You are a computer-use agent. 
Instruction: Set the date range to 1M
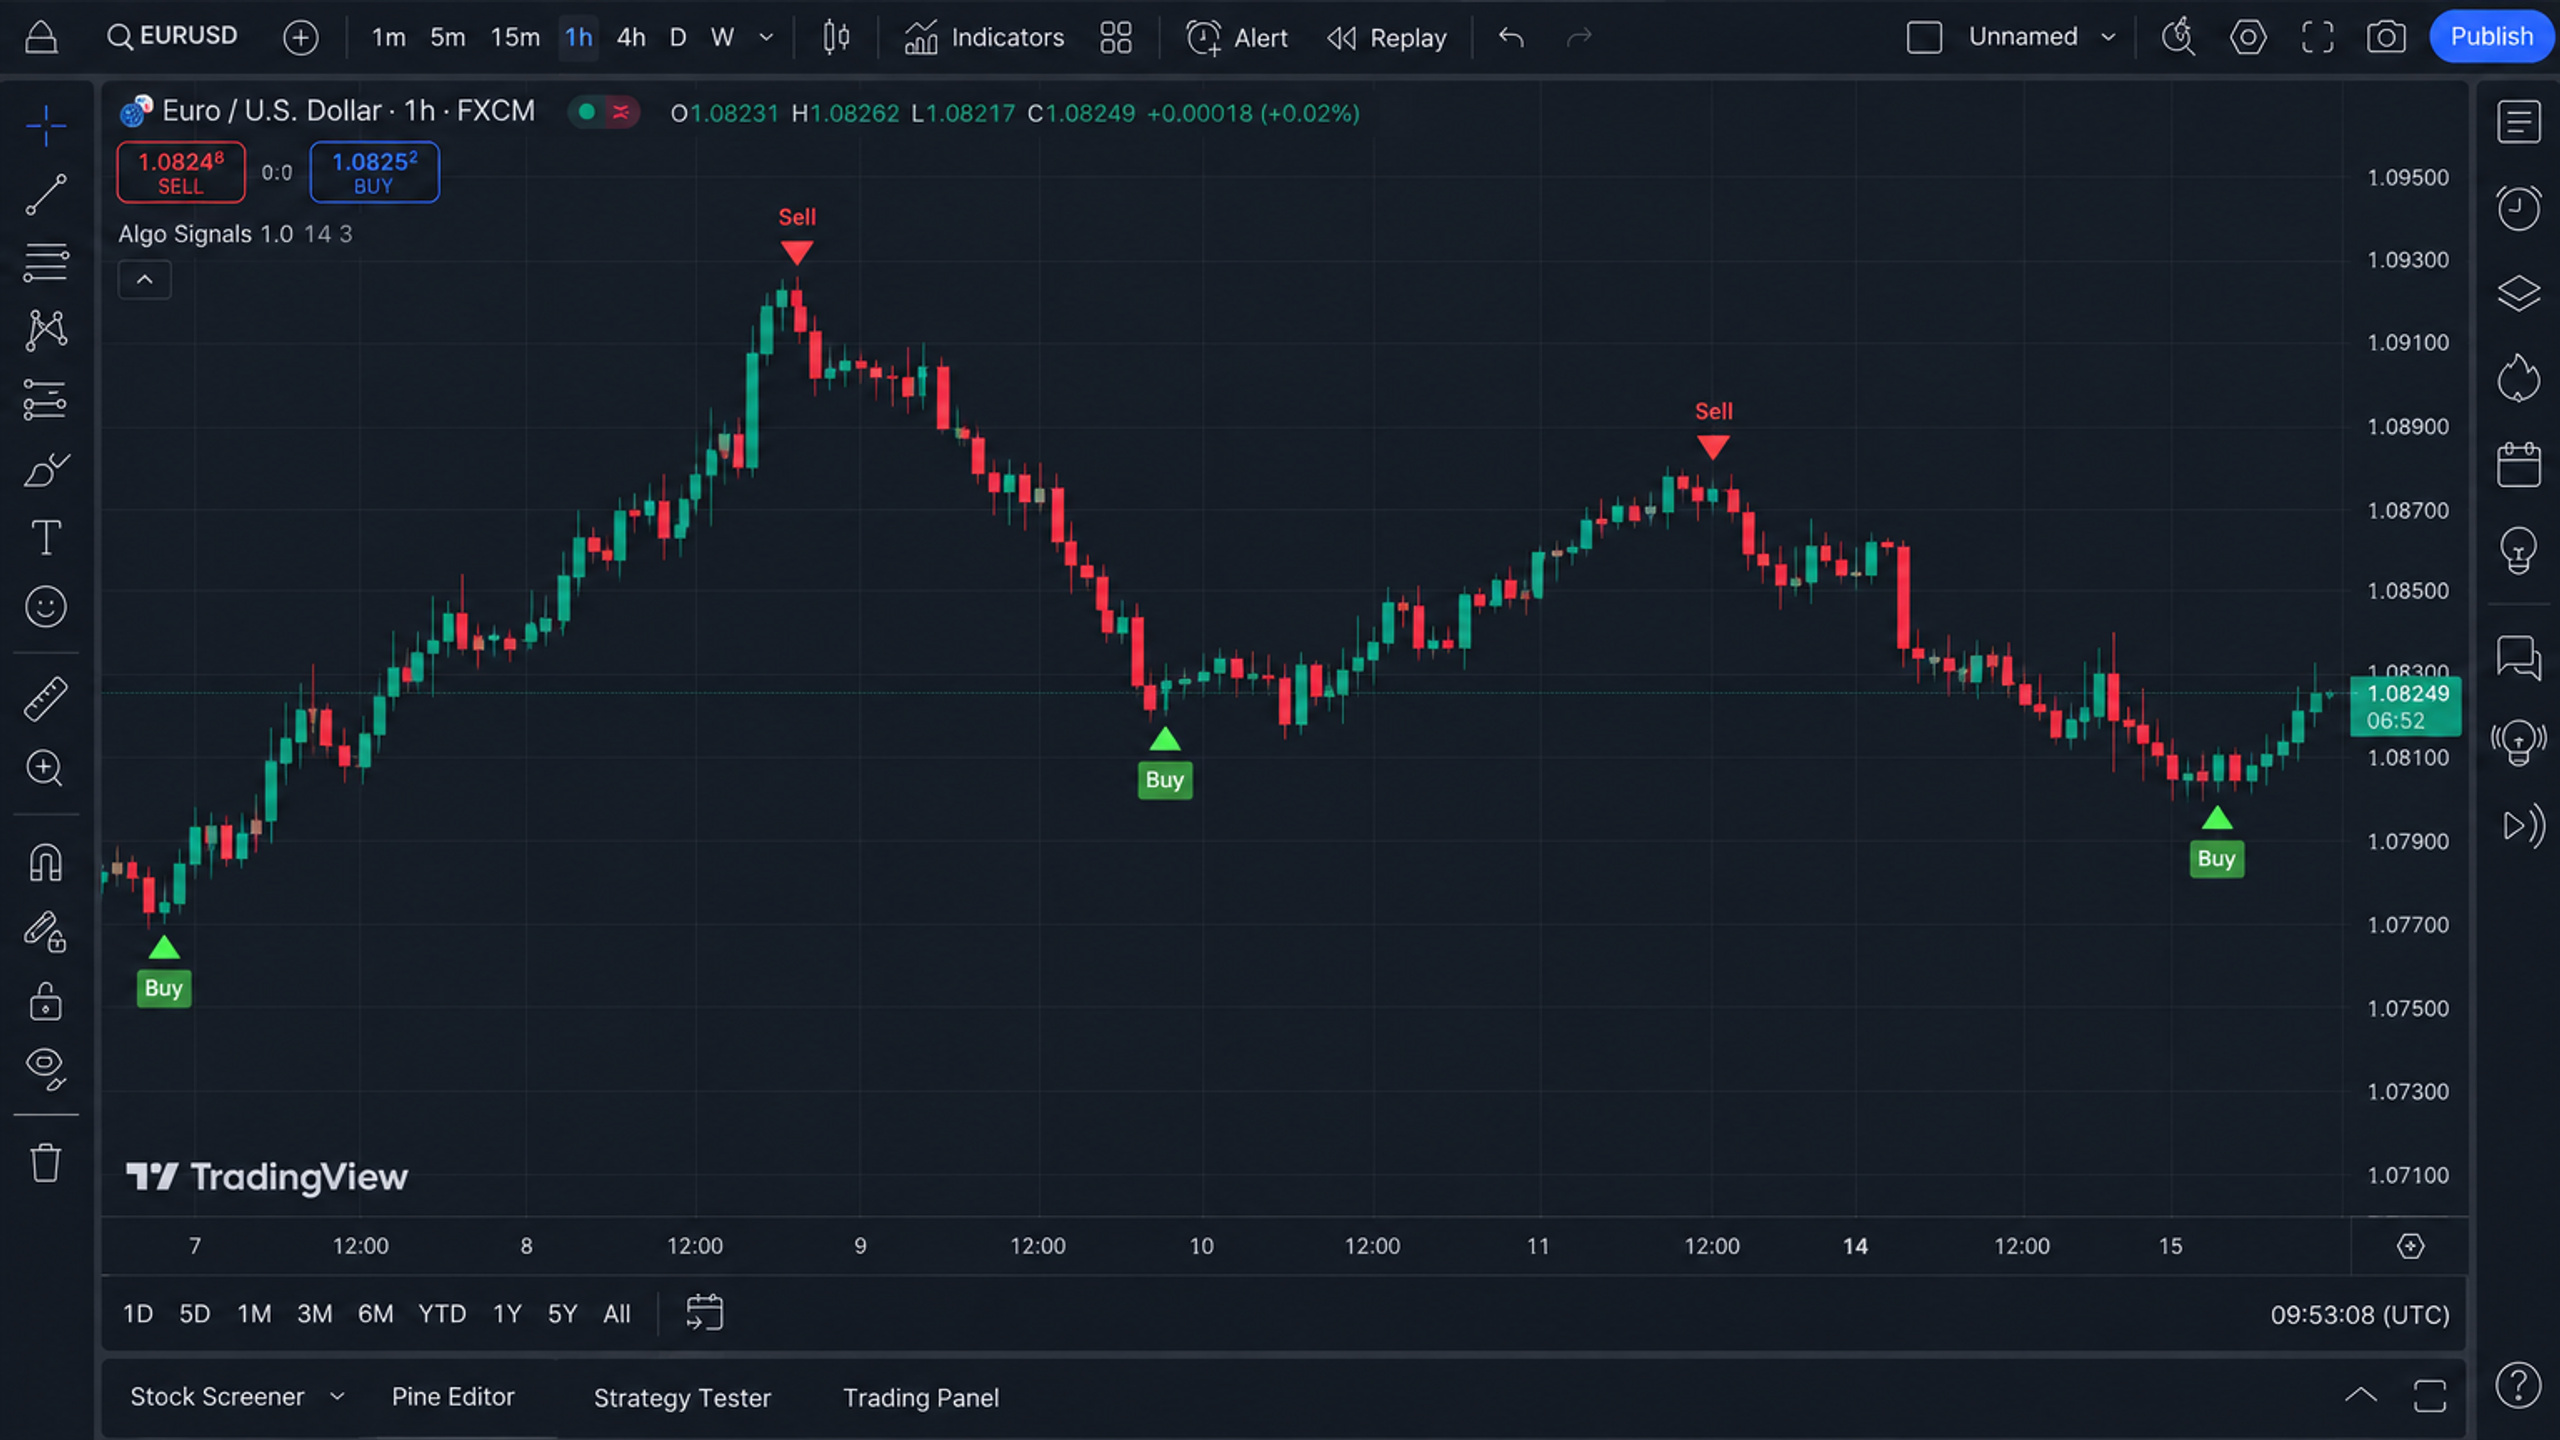(254, 1313)
